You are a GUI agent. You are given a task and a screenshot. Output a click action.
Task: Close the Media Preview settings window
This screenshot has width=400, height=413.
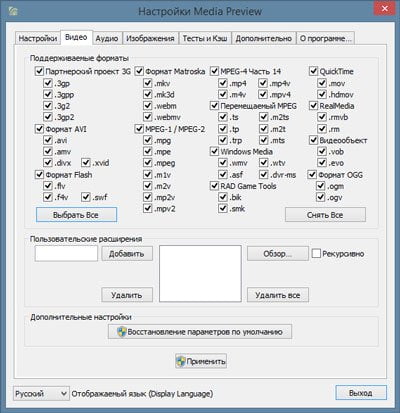click(384, 9)
